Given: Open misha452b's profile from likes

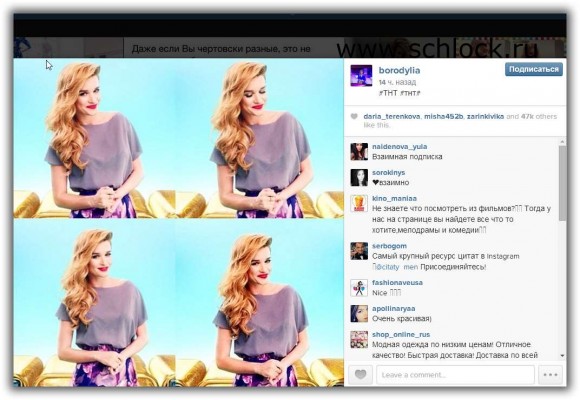Looking at the screenshot, I should click(443, 117).
